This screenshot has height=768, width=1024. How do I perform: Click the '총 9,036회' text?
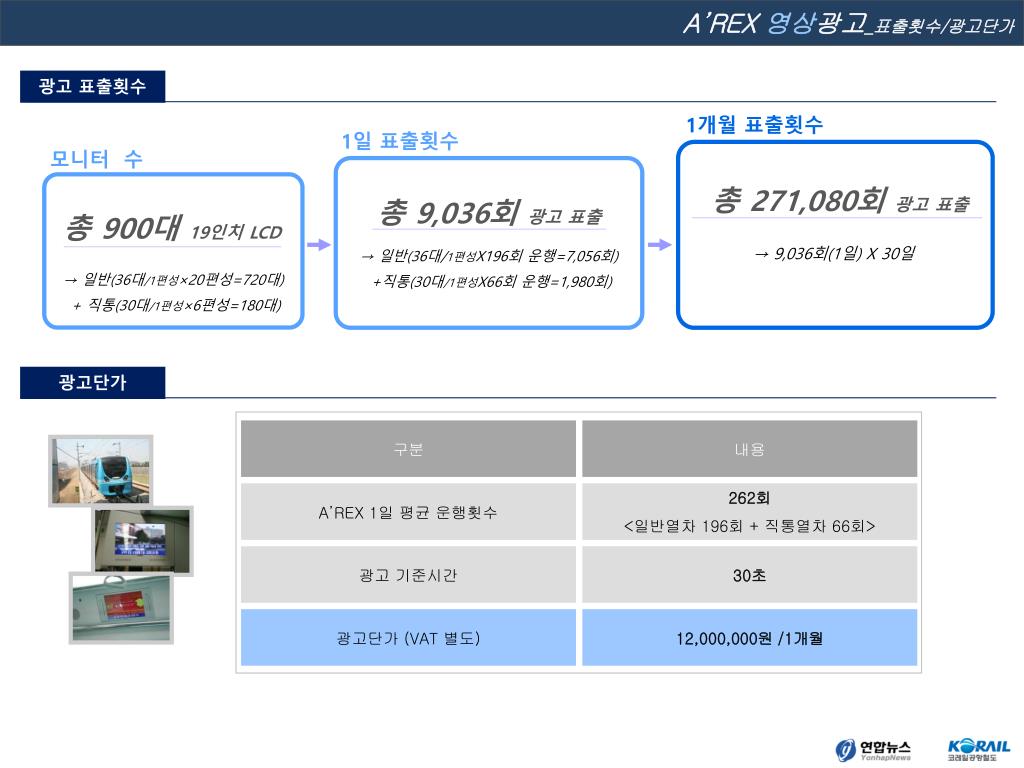450,212
